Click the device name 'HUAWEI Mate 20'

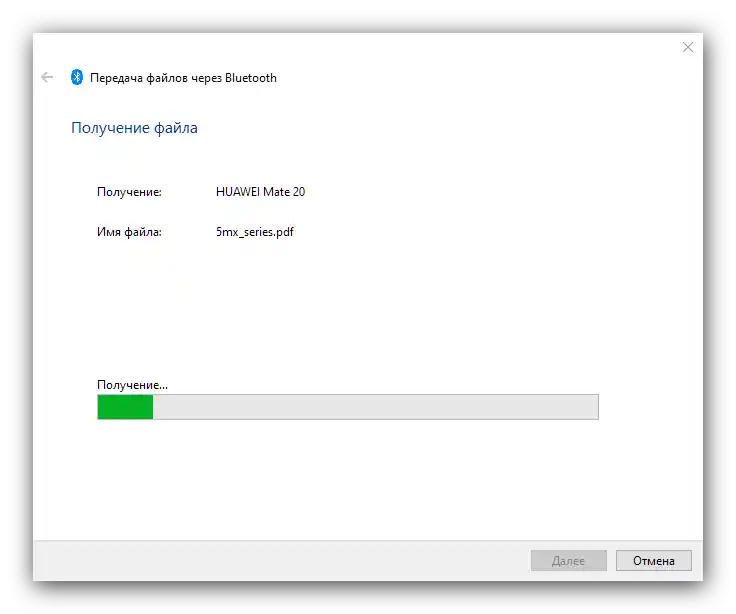click(x=261, y=192)
